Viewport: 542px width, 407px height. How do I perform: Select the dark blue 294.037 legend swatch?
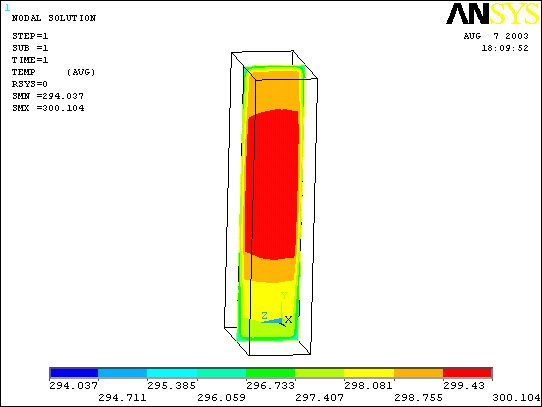(x=74, y=373)
